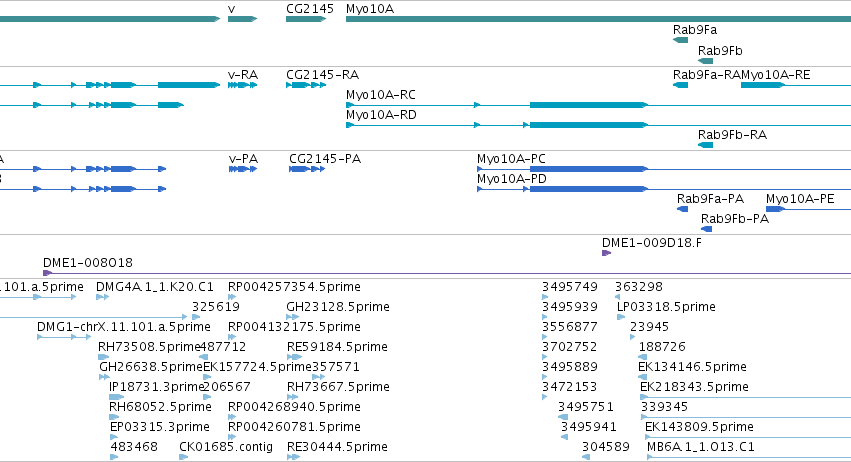Select the CG2145-RA transcript feature

pyautogui.click(x=306, y=85)
